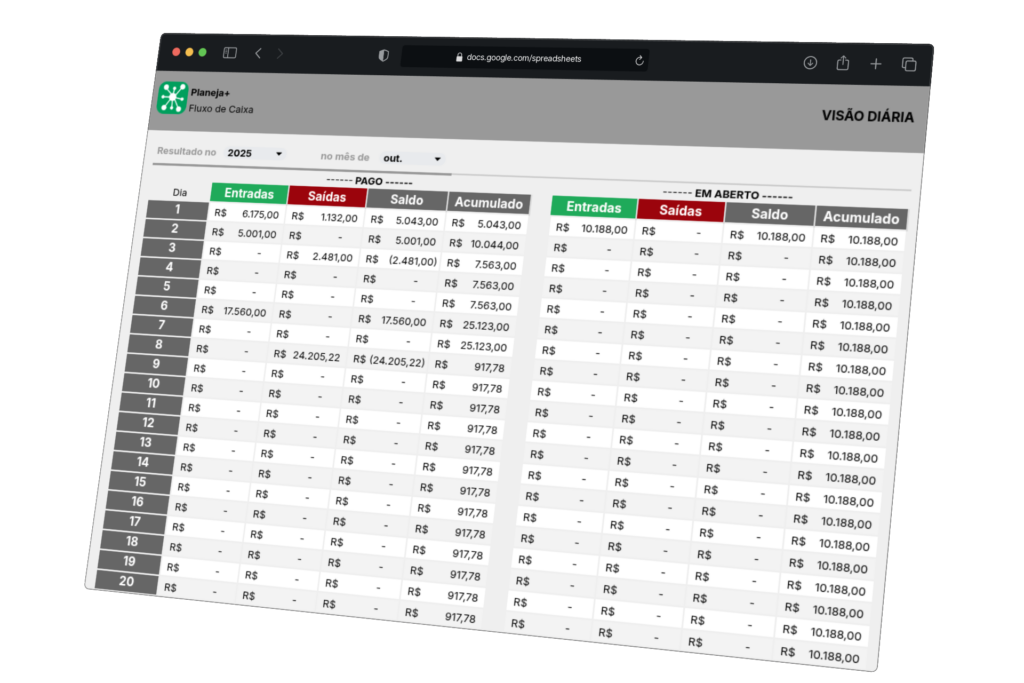
Task: Show the tab overview icon
Action: coord(909,64)
